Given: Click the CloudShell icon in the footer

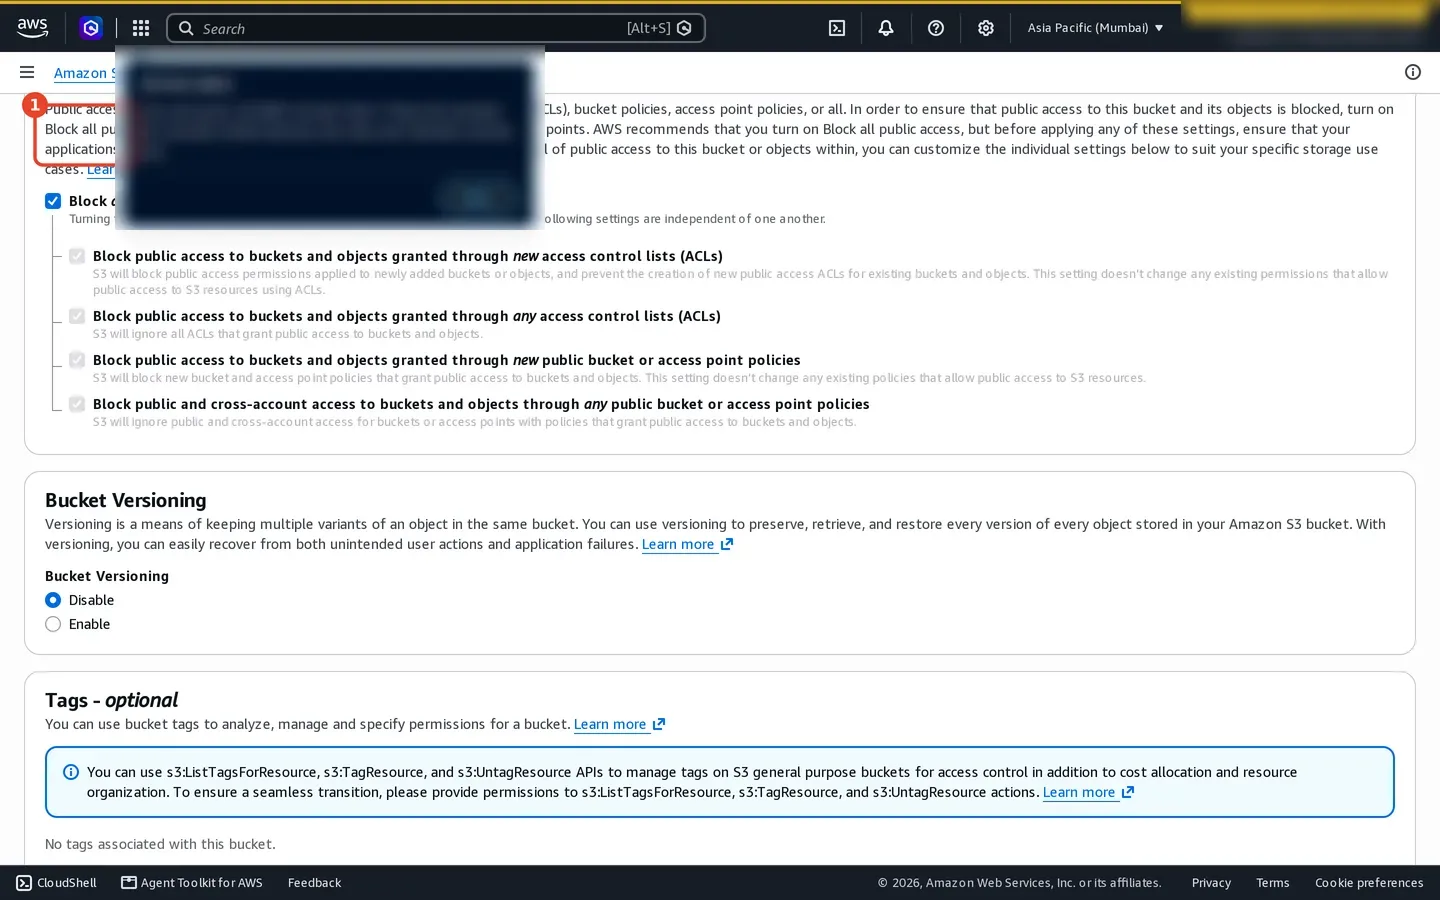Looking at the screenshot, I should click(x=24, y=882).
